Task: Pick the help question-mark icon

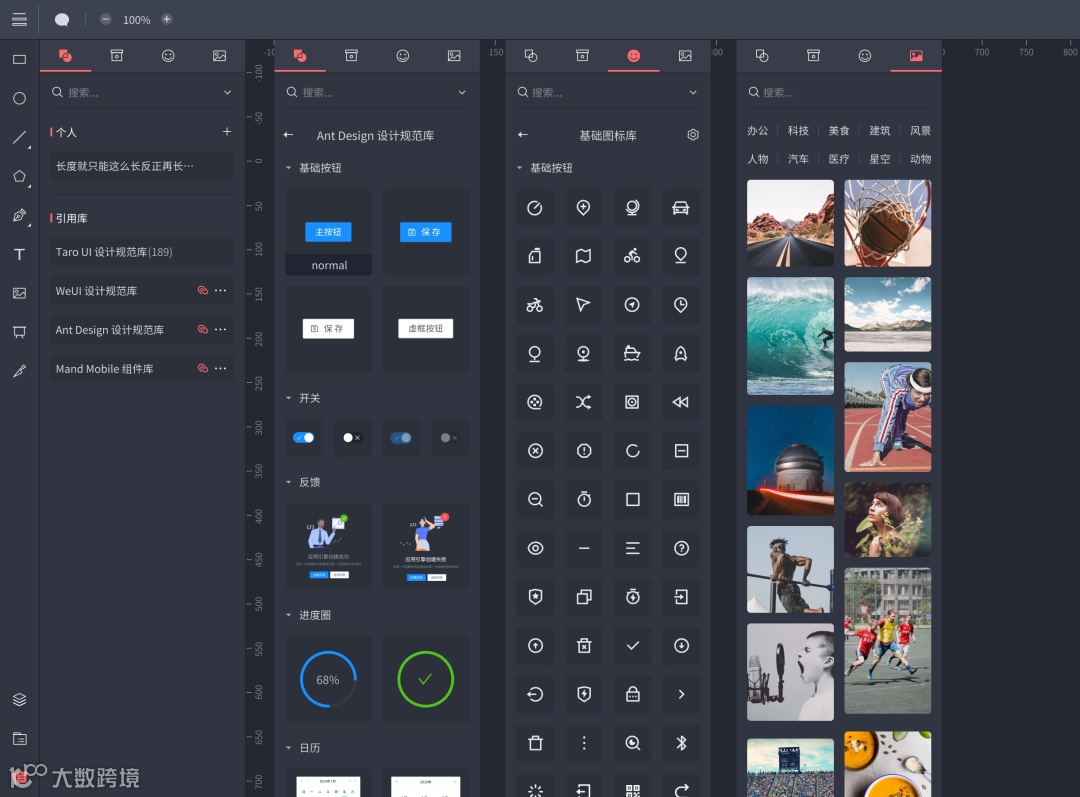Action: 681,548
